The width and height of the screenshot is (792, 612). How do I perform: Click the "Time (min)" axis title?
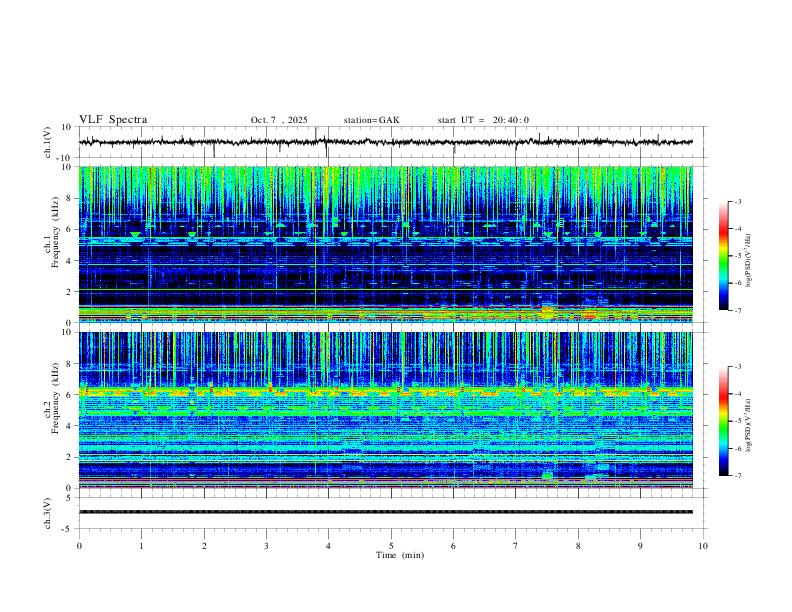tap(400, 555)
